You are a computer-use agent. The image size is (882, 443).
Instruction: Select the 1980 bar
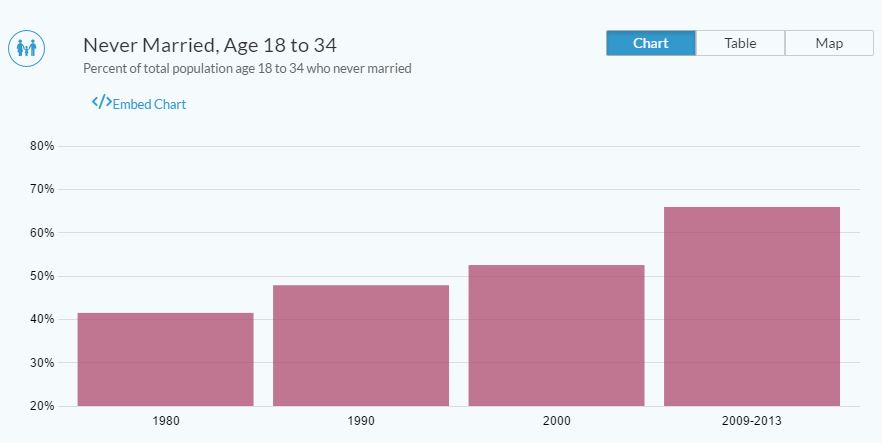165,360
